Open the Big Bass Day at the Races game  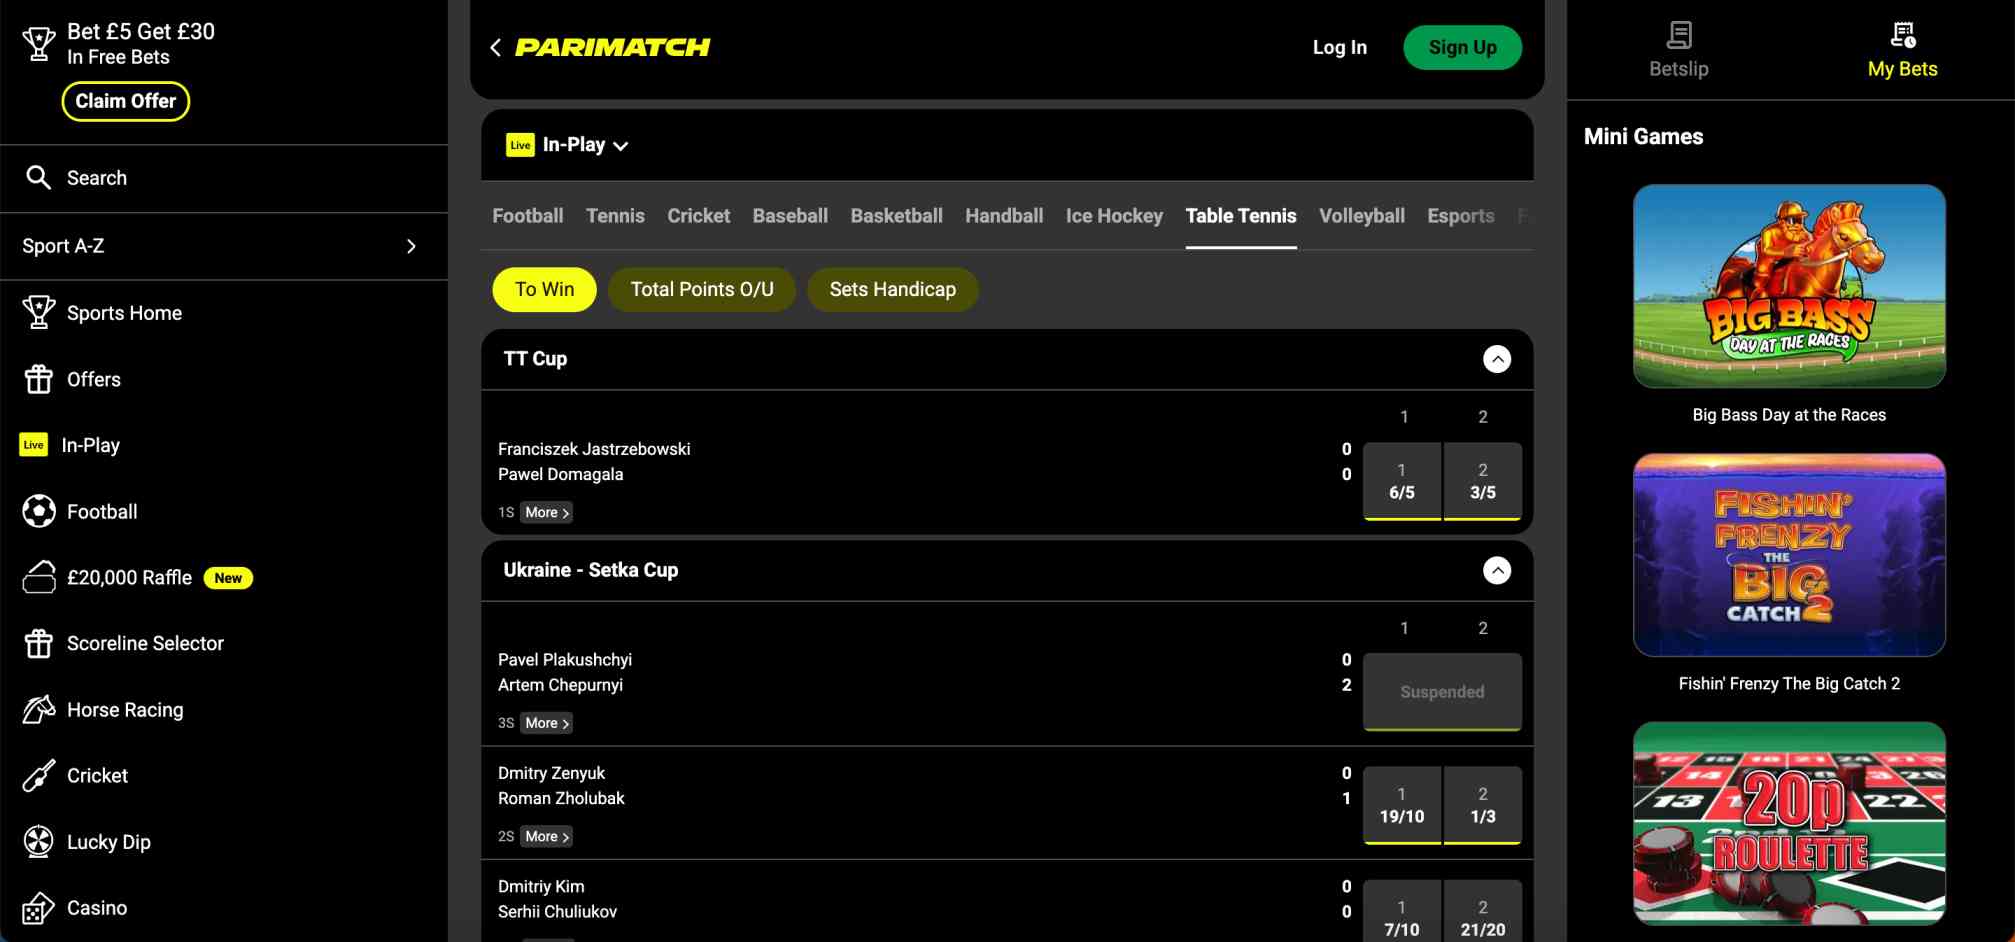(x=1789, y=287)
